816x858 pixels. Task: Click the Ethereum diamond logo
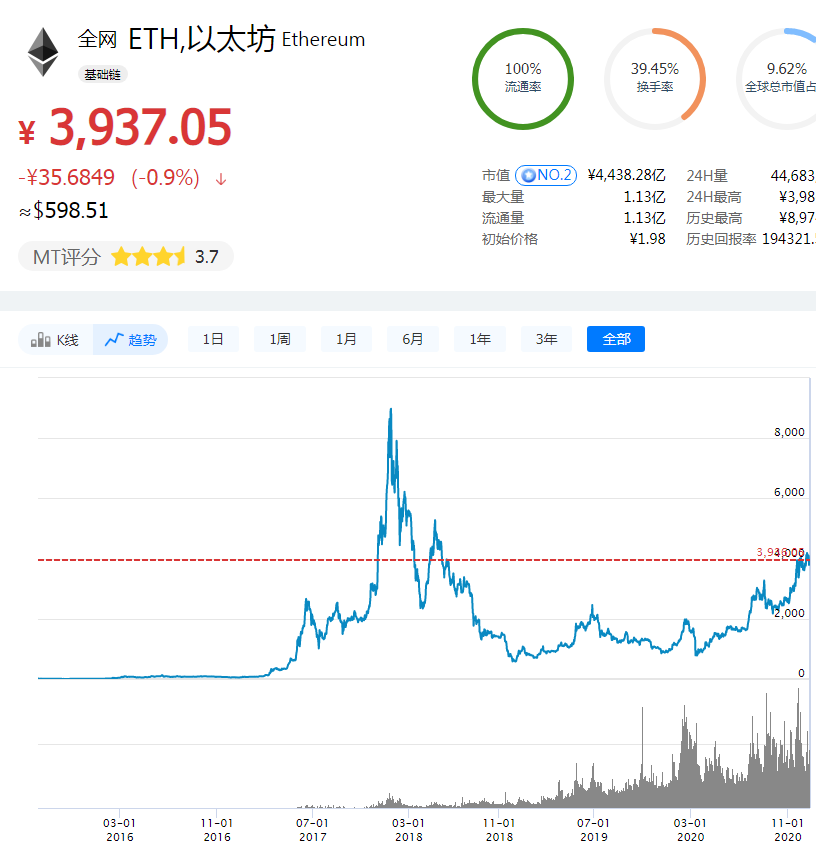pyautogui.click(x=43, y=52)
